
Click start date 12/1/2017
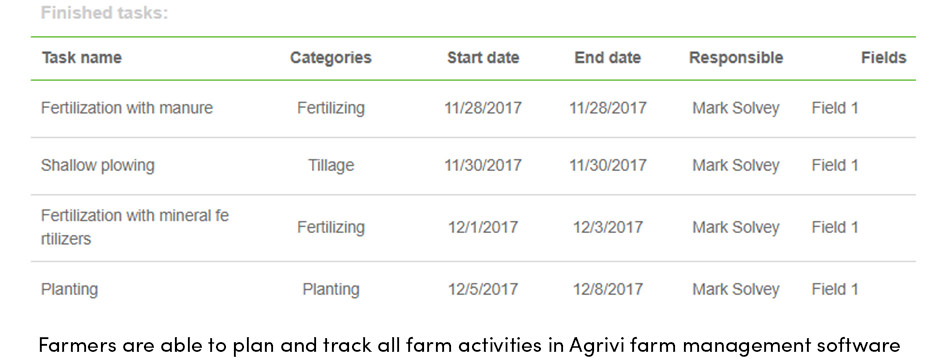pyautogui.click(x=483, y=227)
